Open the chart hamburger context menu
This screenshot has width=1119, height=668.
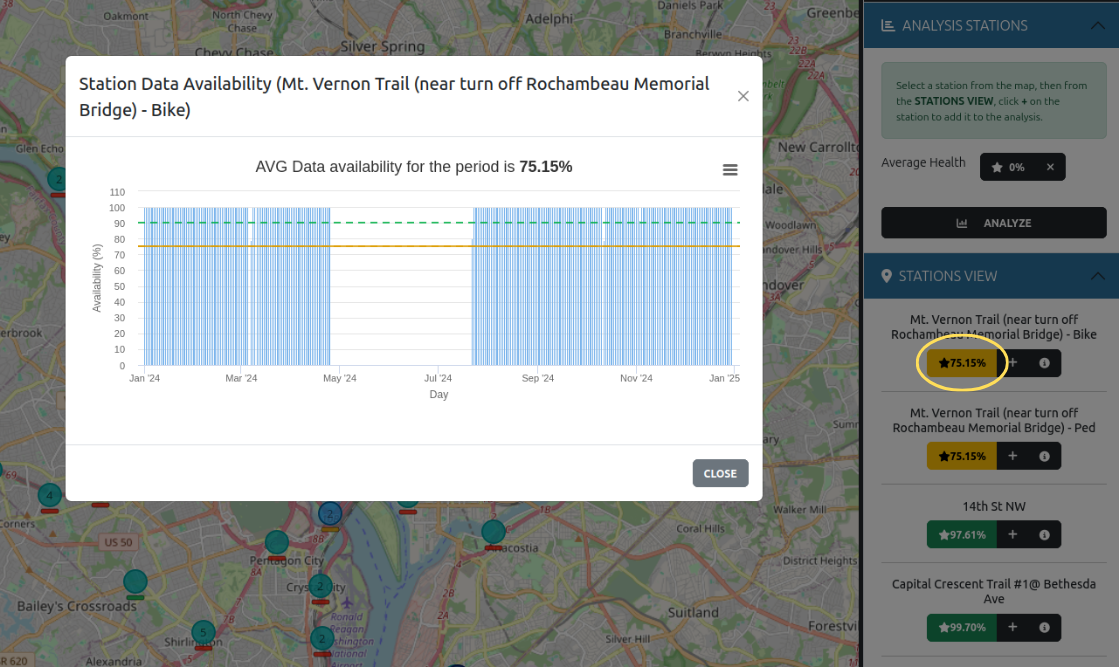tap(730, 170)
